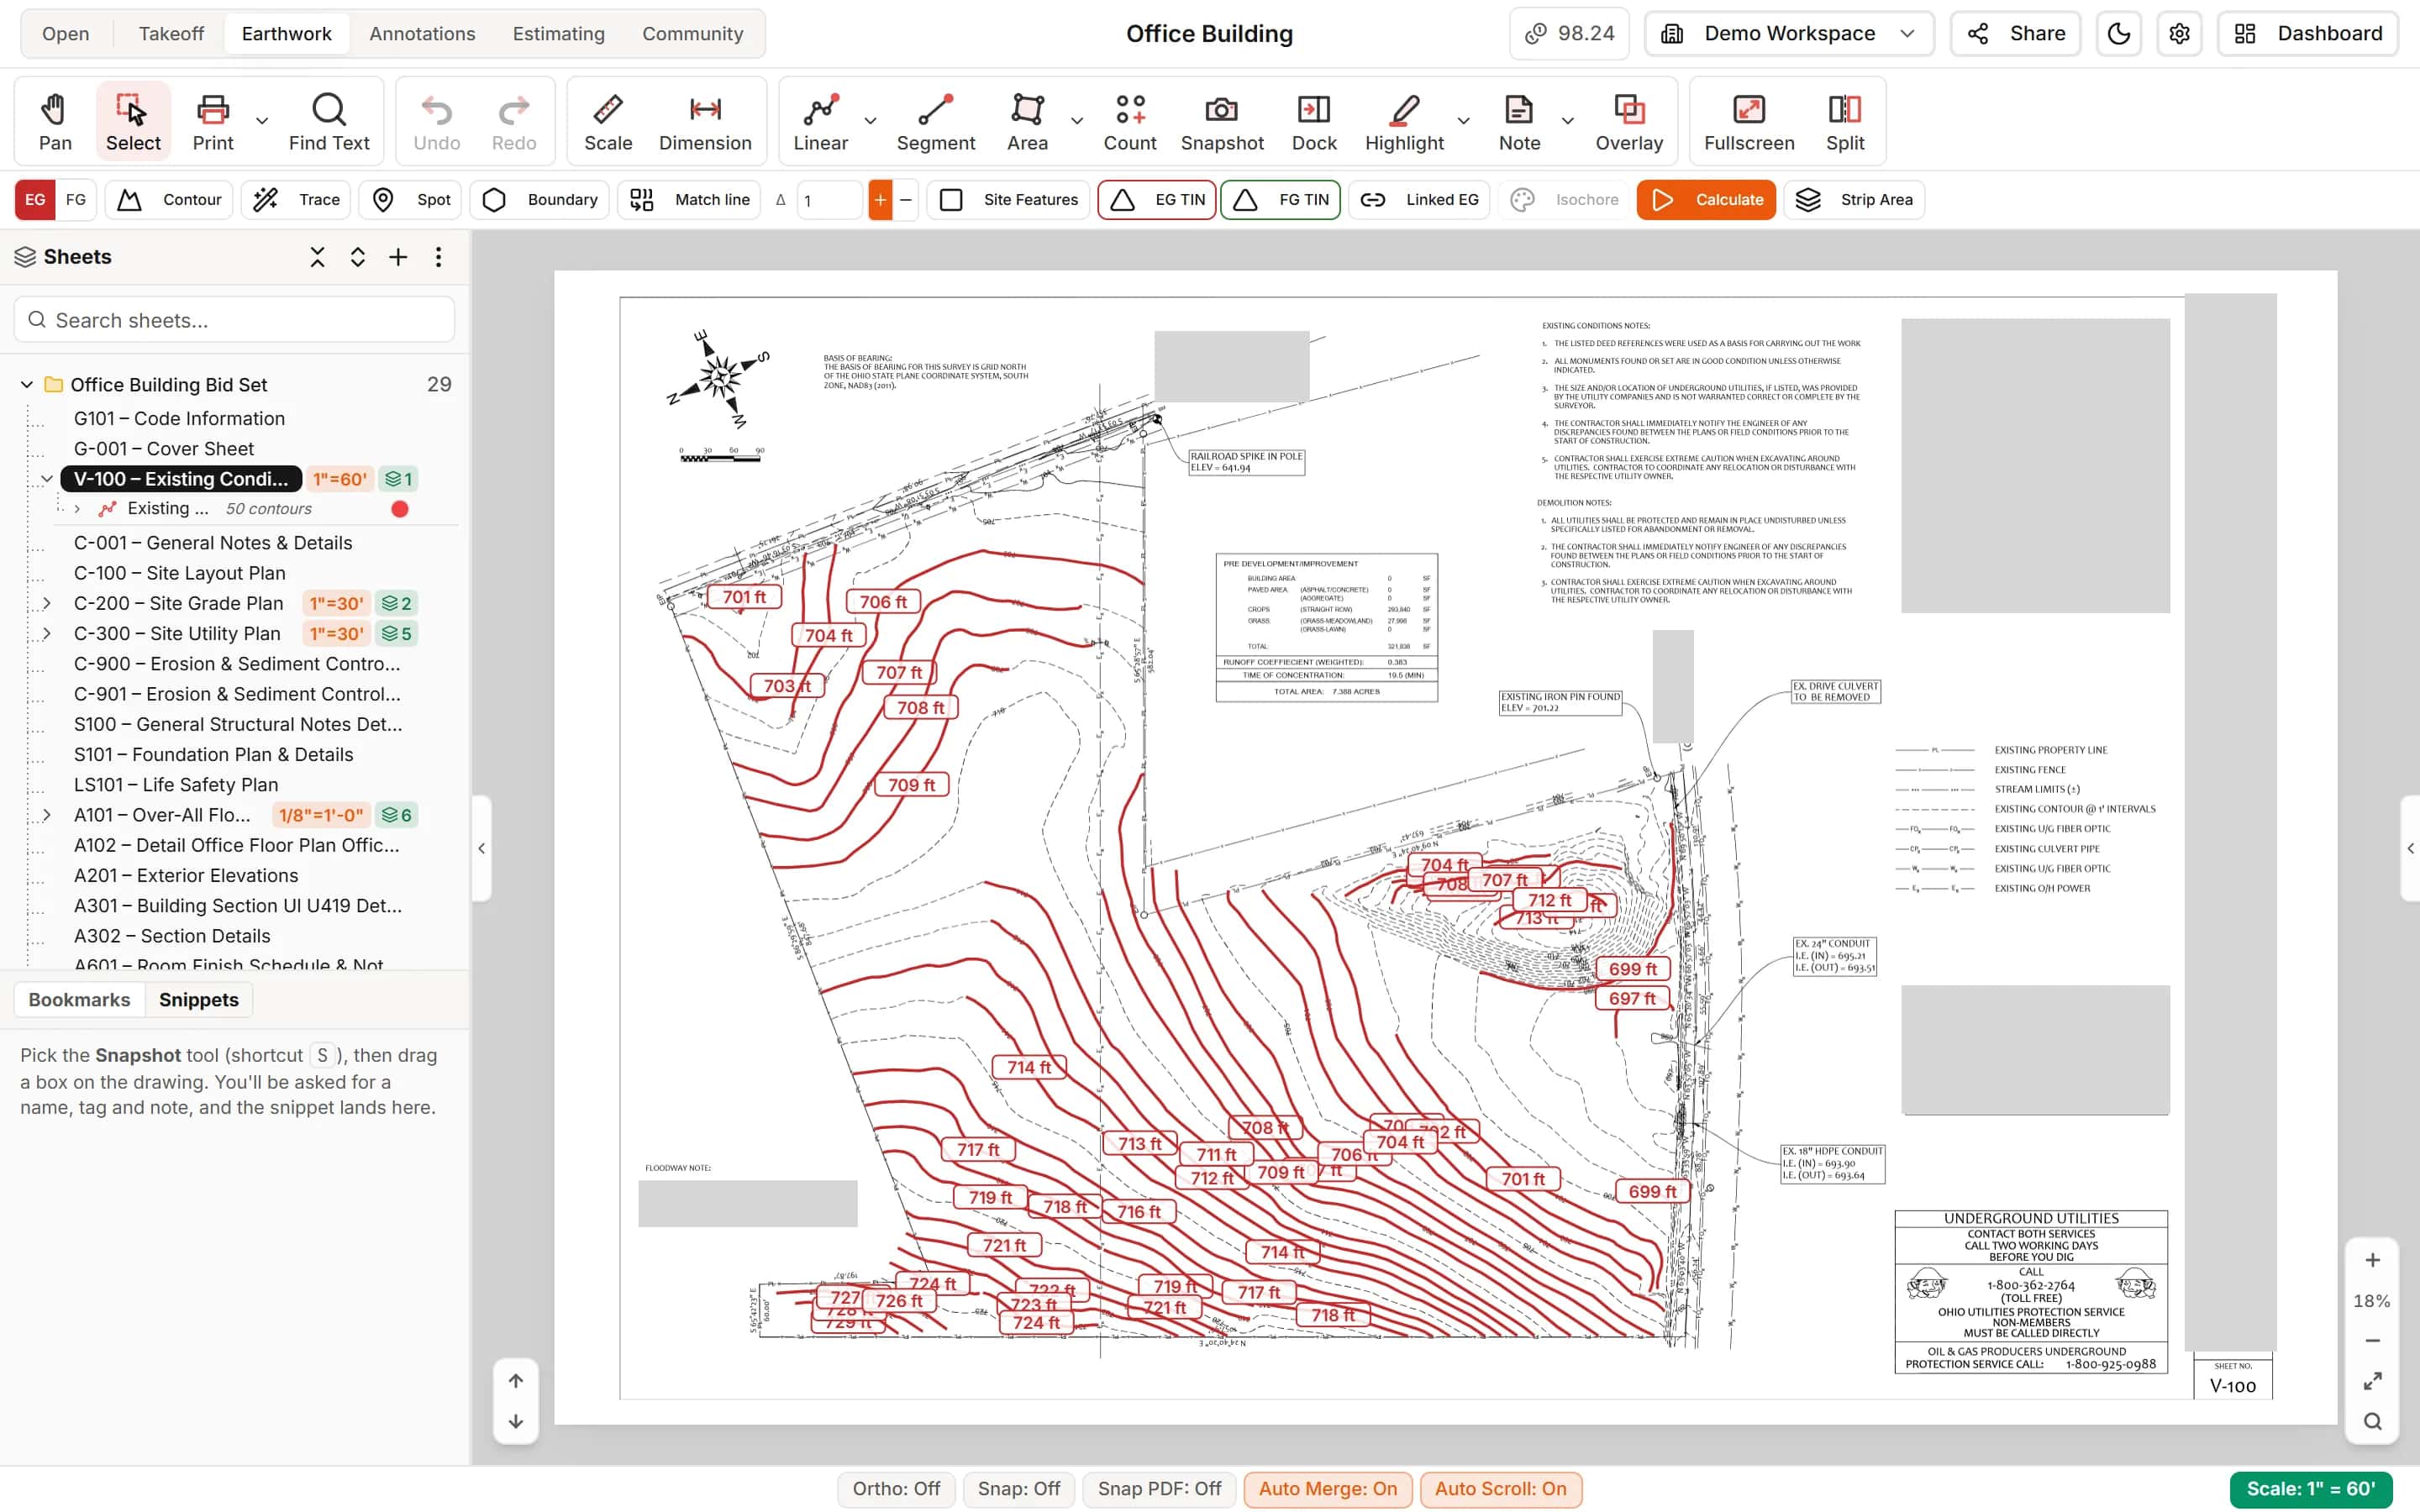The image size is (2420, 1512).
Task: Select the Pan hand tool
Action: click(55, 122)
